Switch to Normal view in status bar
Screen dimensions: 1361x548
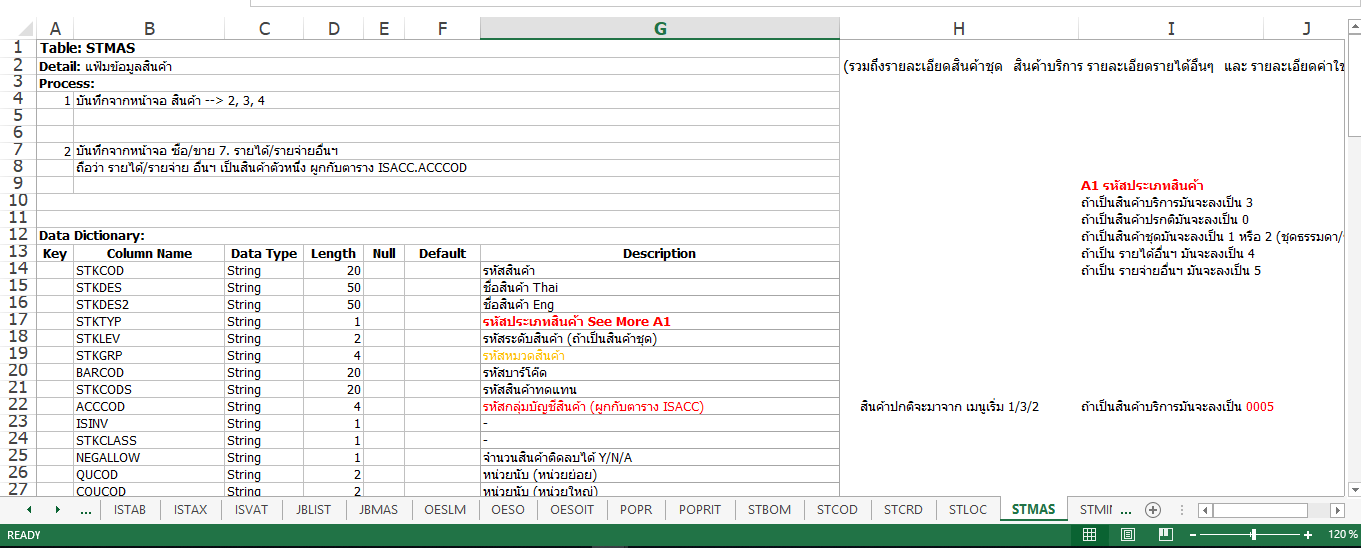point(1090,535)
